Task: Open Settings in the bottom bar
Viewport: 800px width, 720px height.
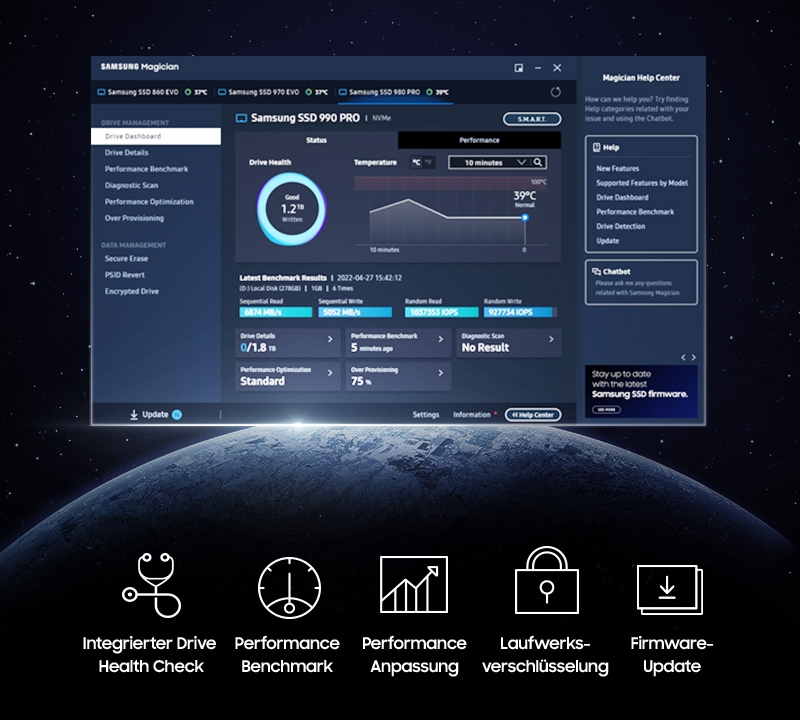Action: [x=426, y=415]
